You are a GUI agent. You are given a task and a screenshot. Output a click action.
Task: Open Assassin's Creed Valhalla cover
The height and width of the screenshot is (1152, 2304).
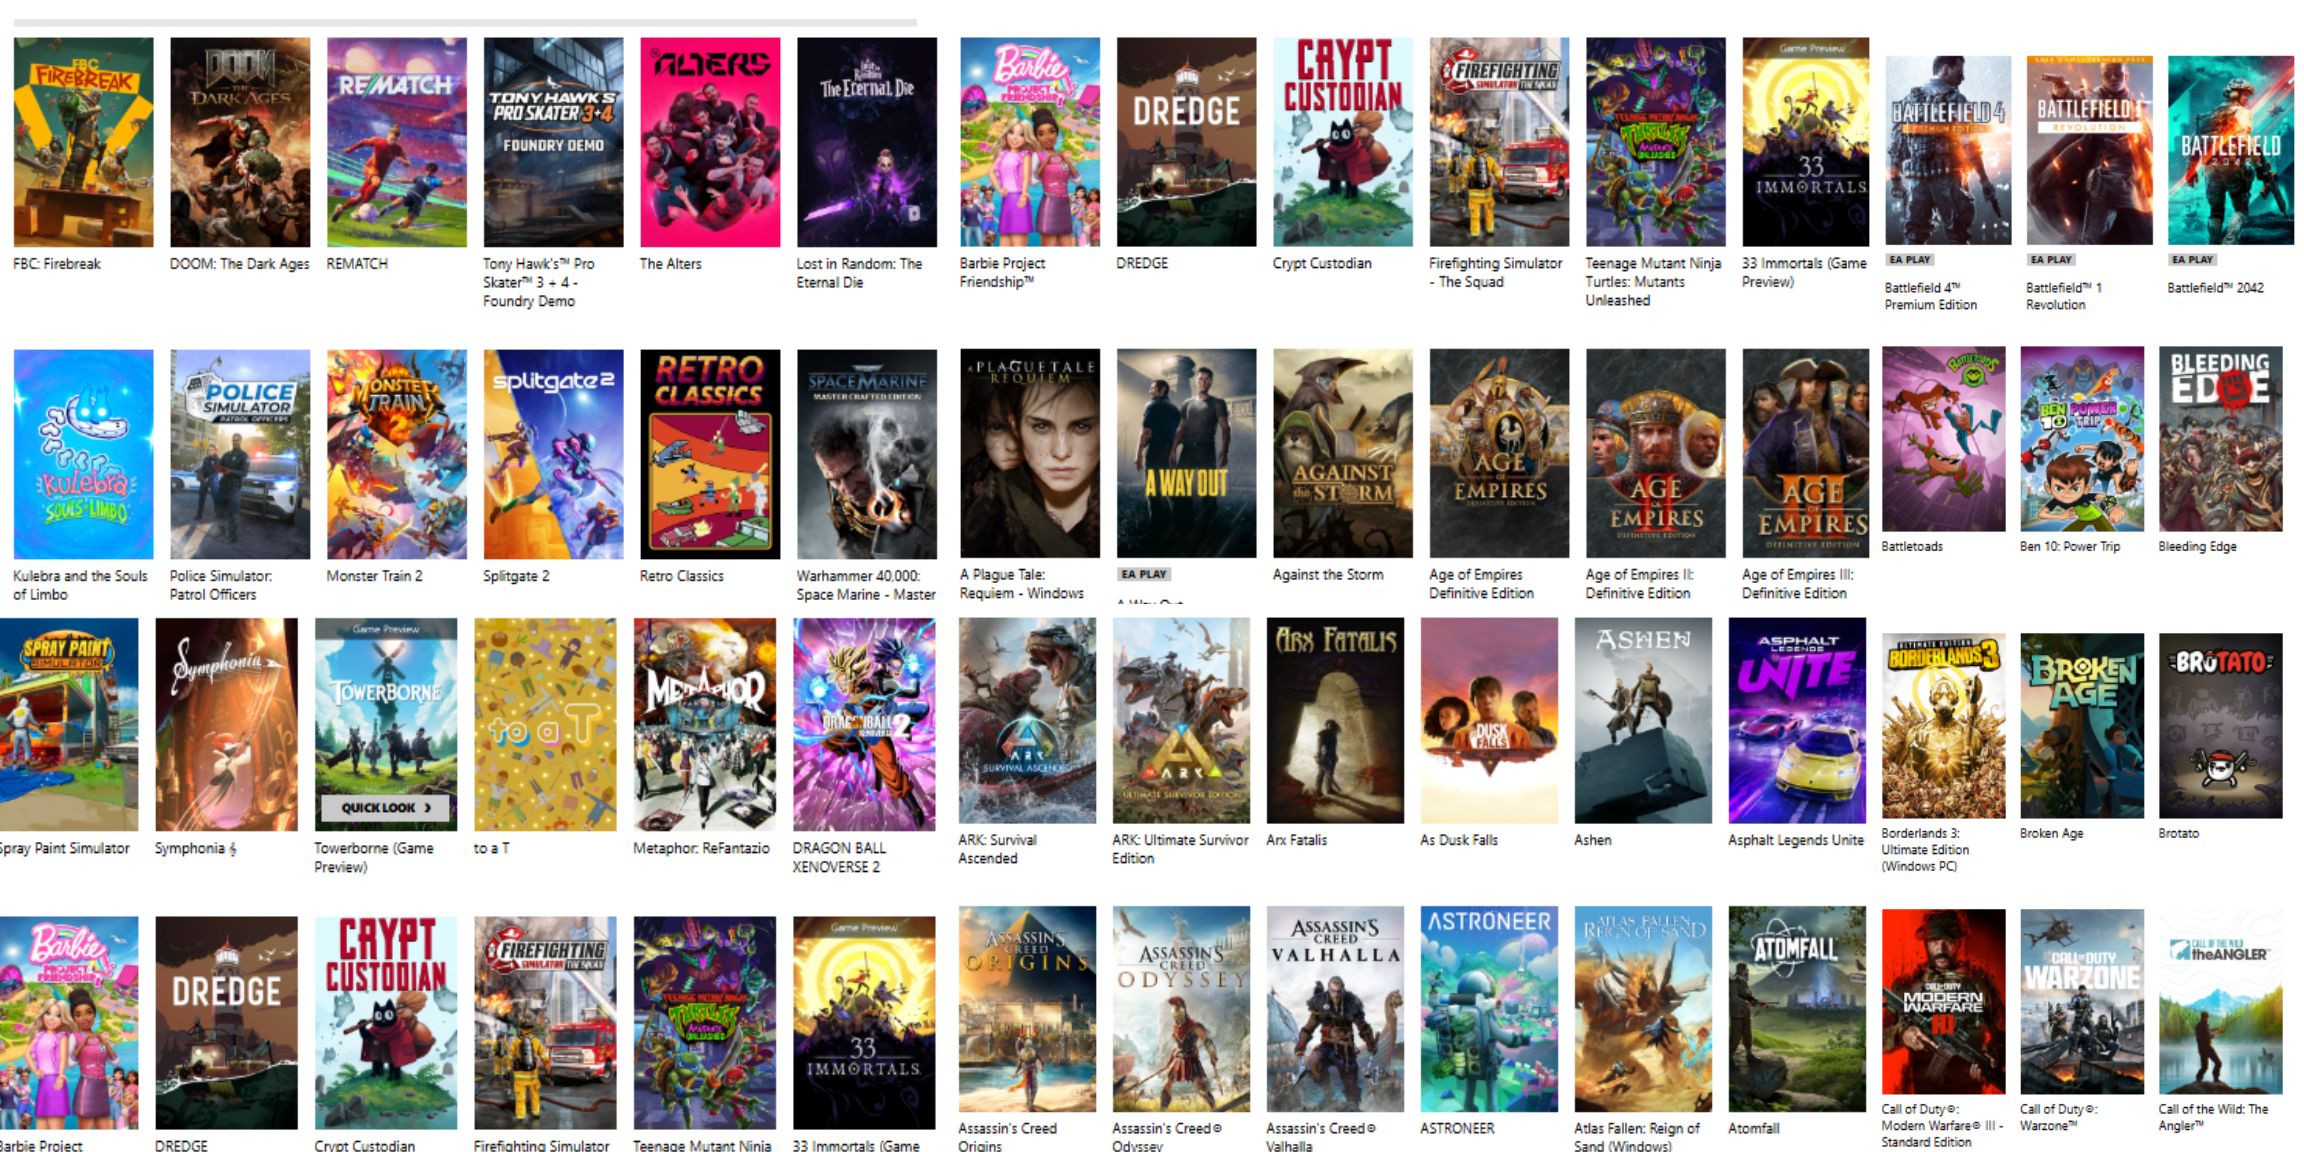coord(1335,1009)
